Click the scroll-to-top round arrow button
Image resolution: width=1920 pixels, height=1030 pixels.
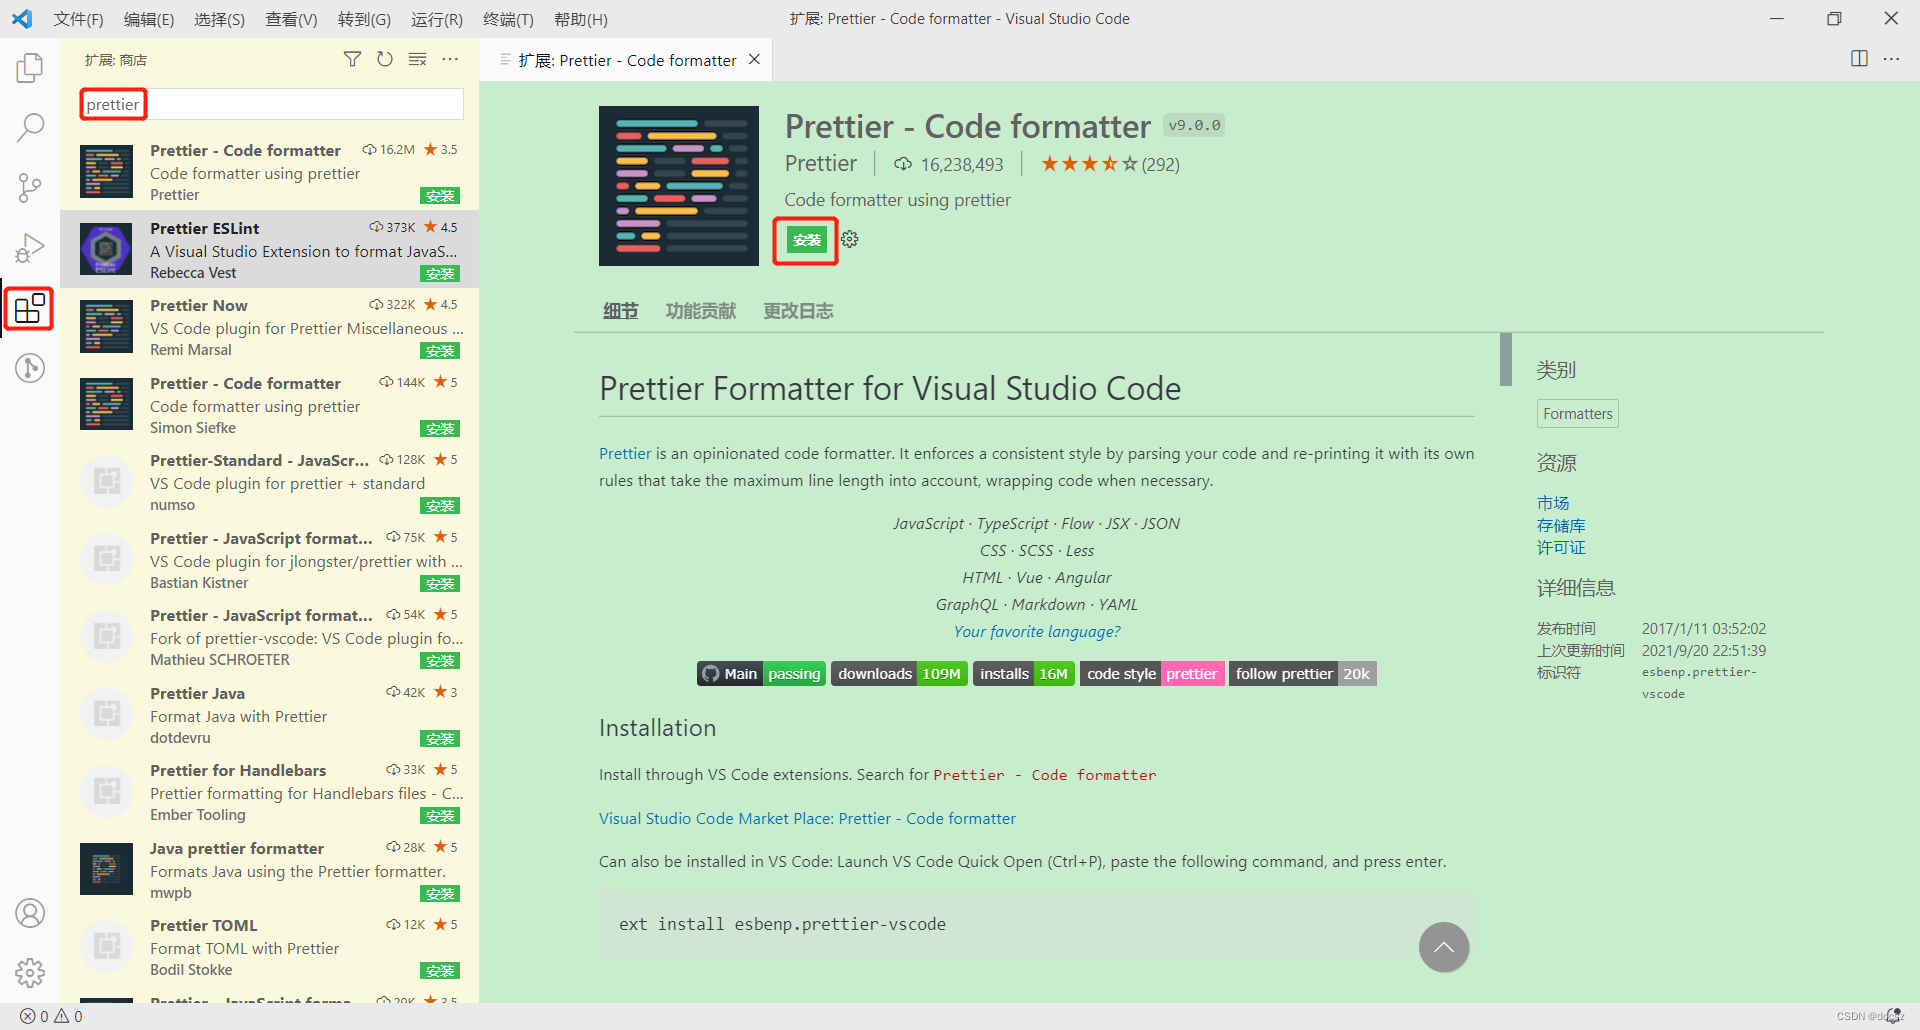click(x=1444, y=947)
